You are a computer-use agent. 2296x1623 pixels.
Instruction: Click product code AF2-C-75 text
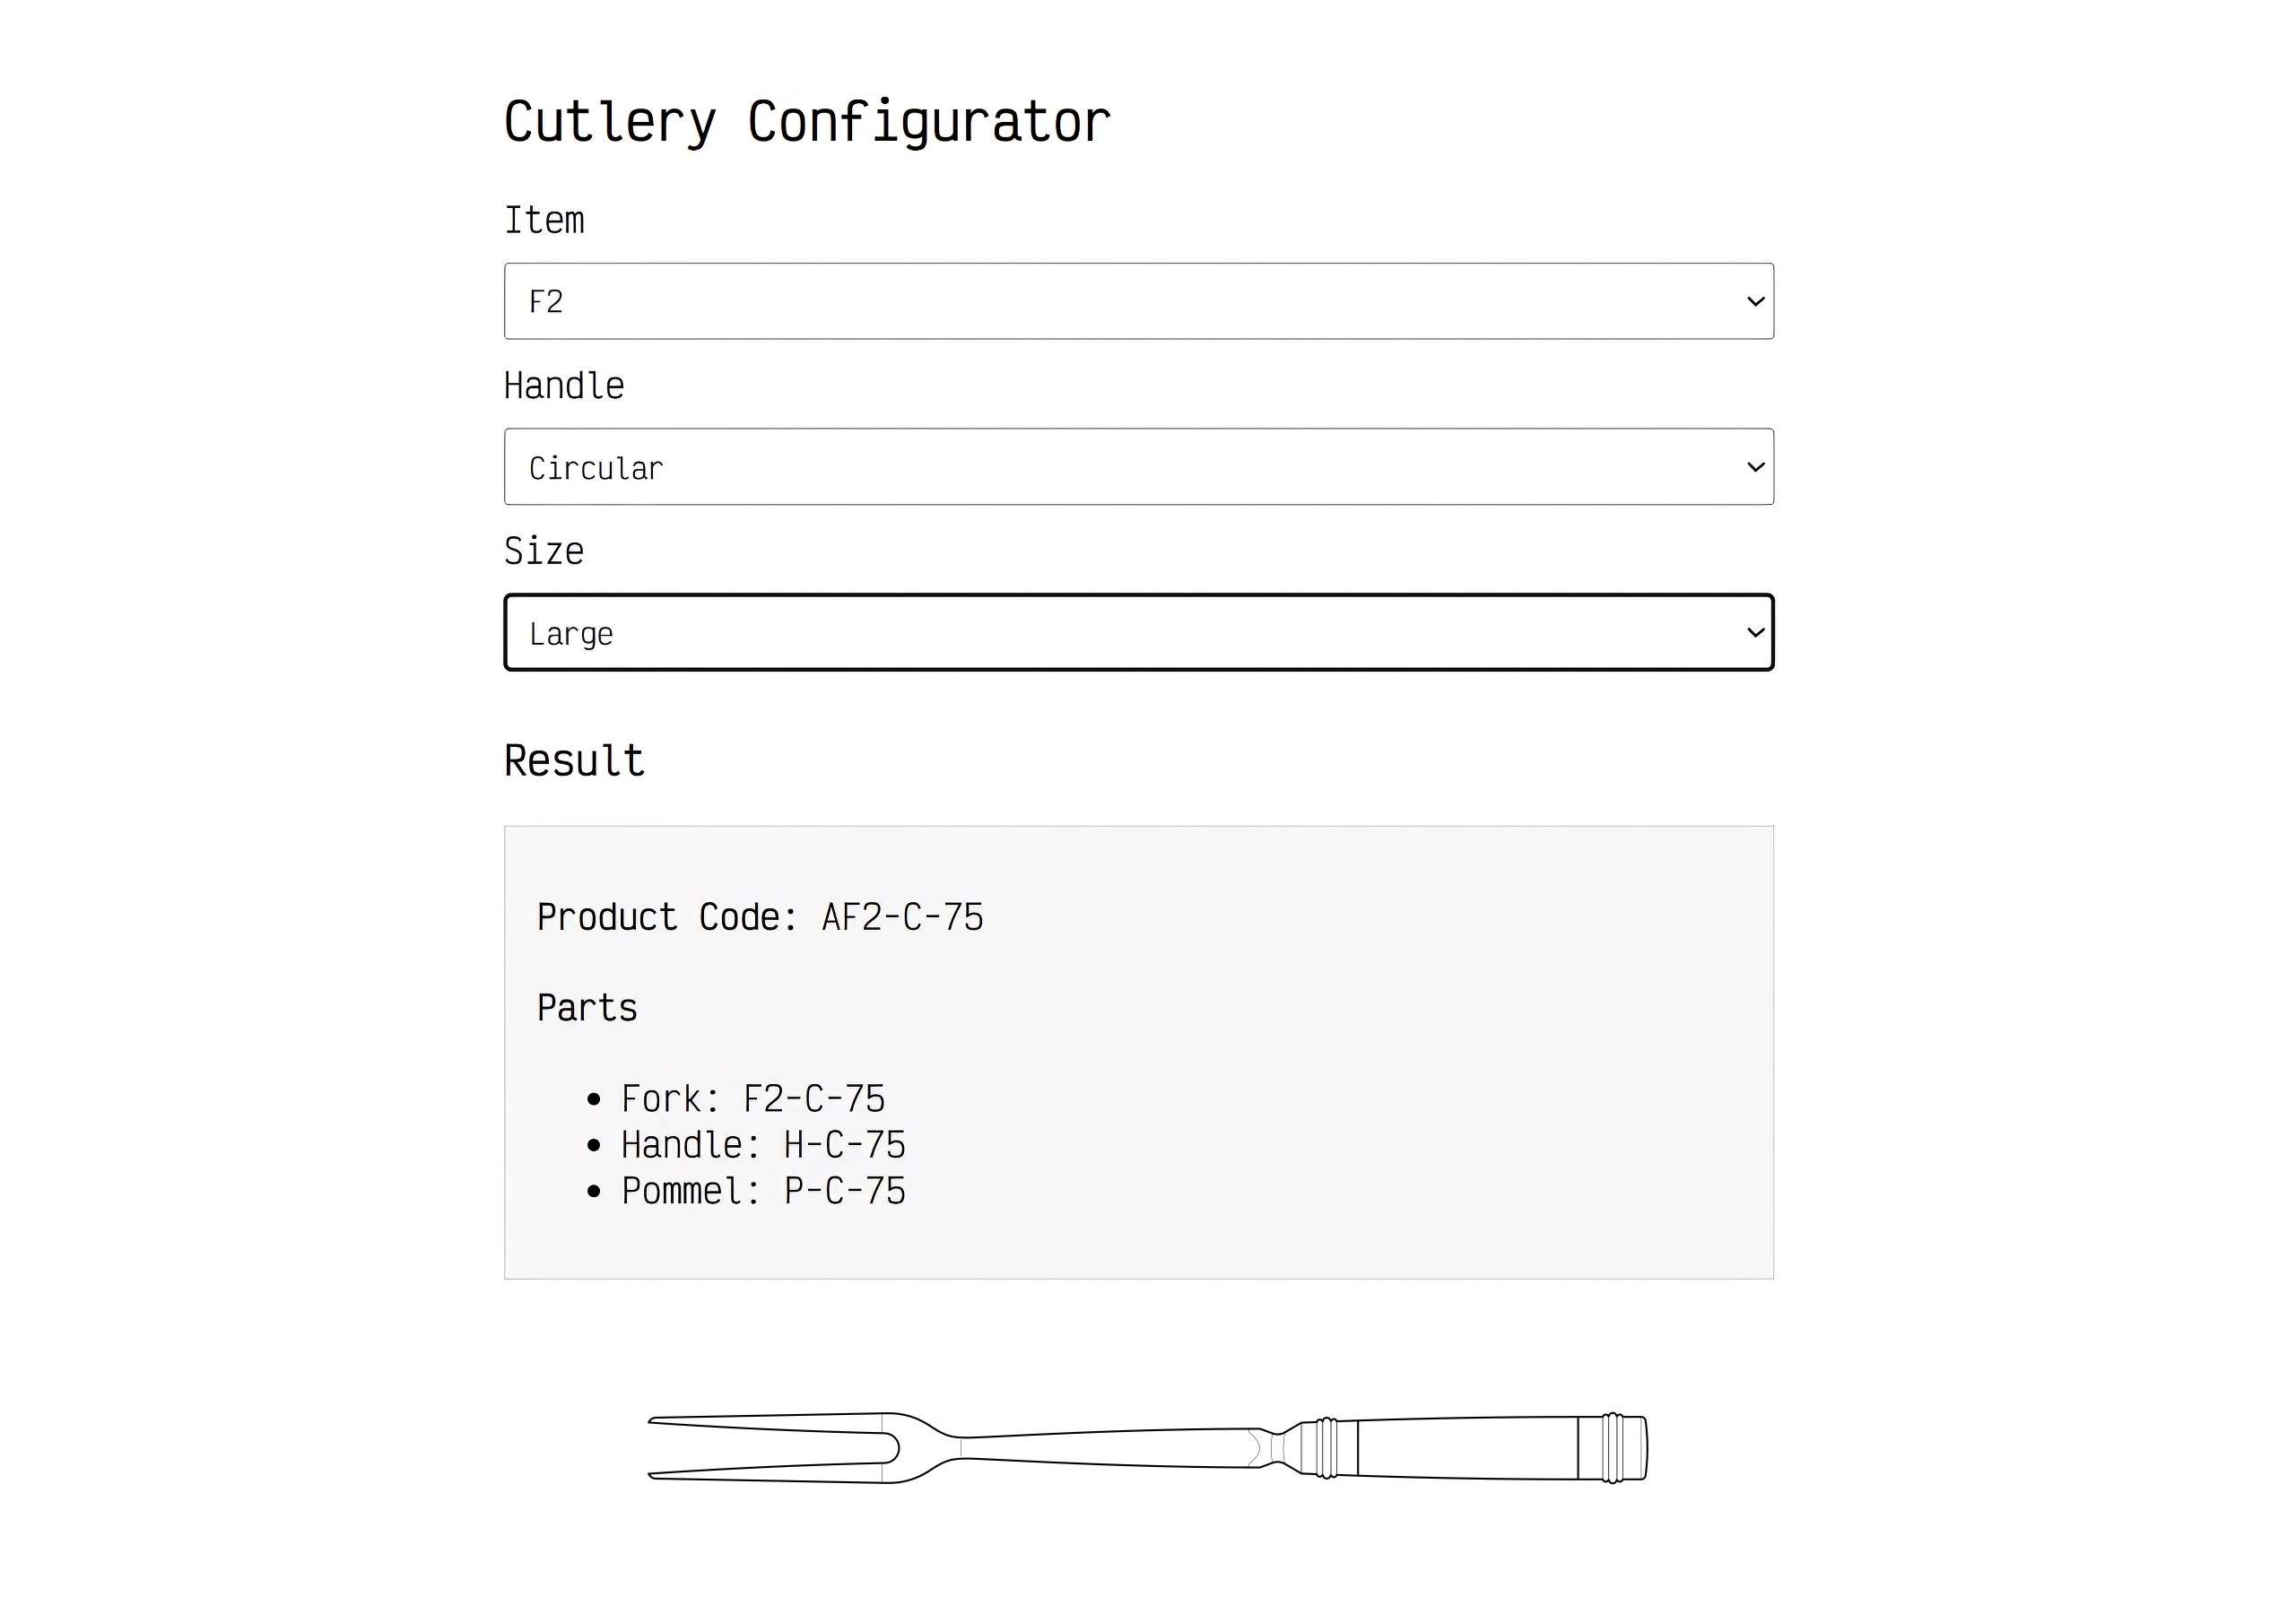[x=902, y=917]
